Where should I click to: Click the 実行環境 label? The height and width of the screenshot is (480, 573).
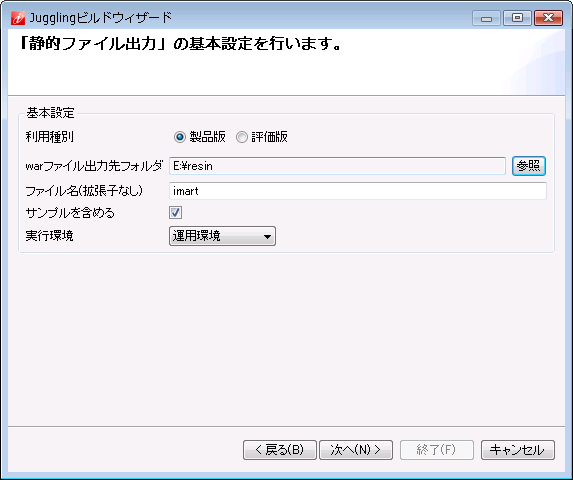coord(50,236)
